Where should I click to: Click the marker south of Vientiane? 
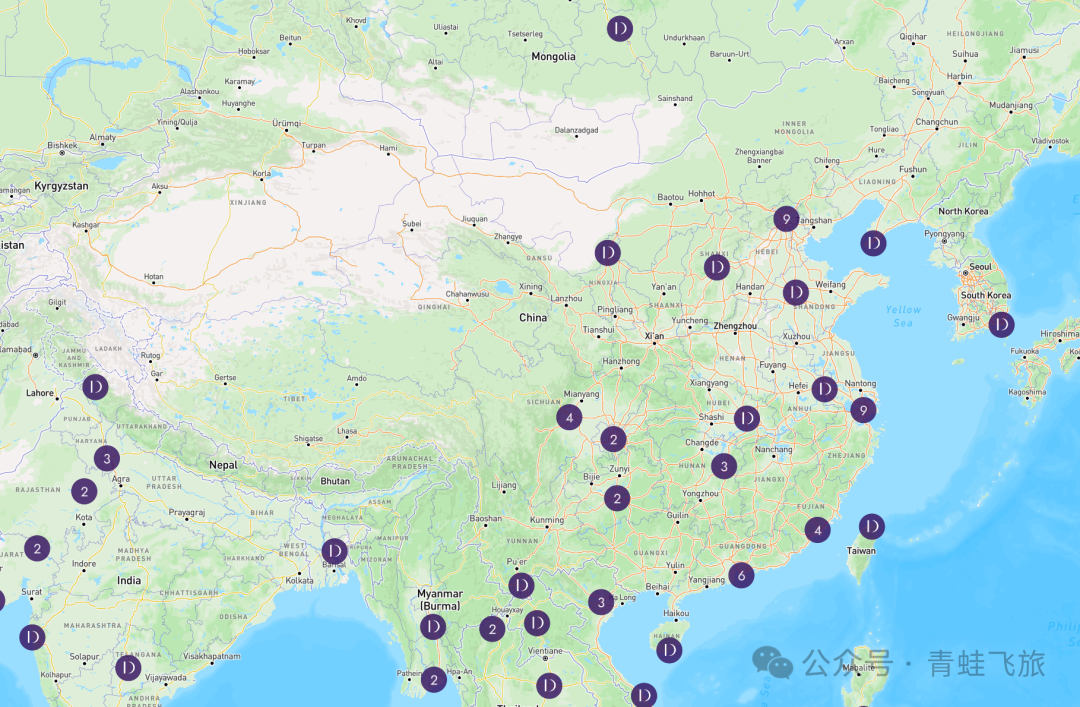pos(549,686)
